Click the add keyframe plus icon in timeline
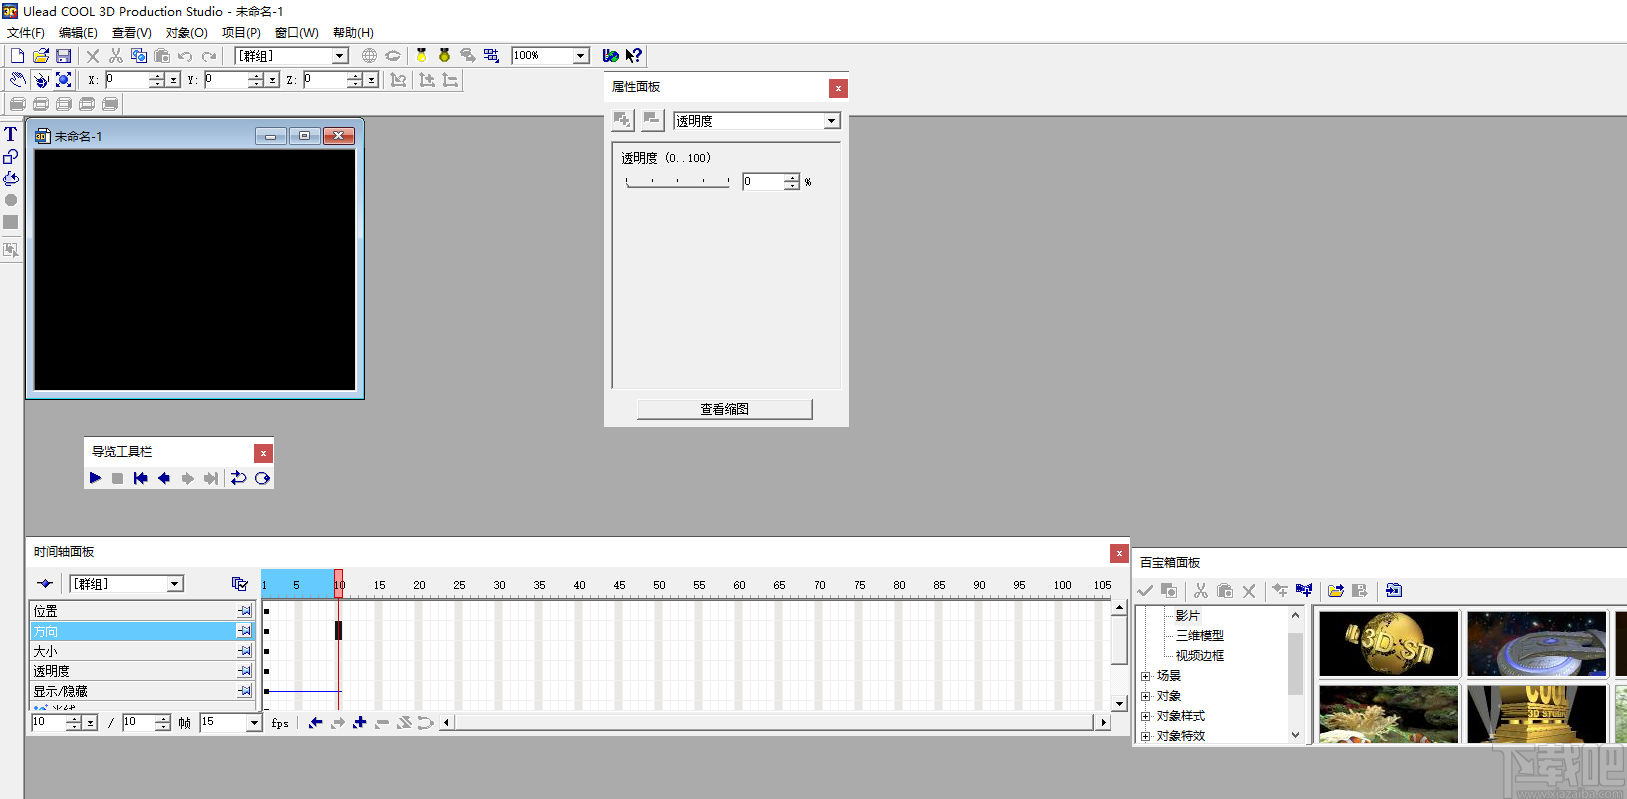Viewport: 1627px width, 799px height. (x=359, y=723)
